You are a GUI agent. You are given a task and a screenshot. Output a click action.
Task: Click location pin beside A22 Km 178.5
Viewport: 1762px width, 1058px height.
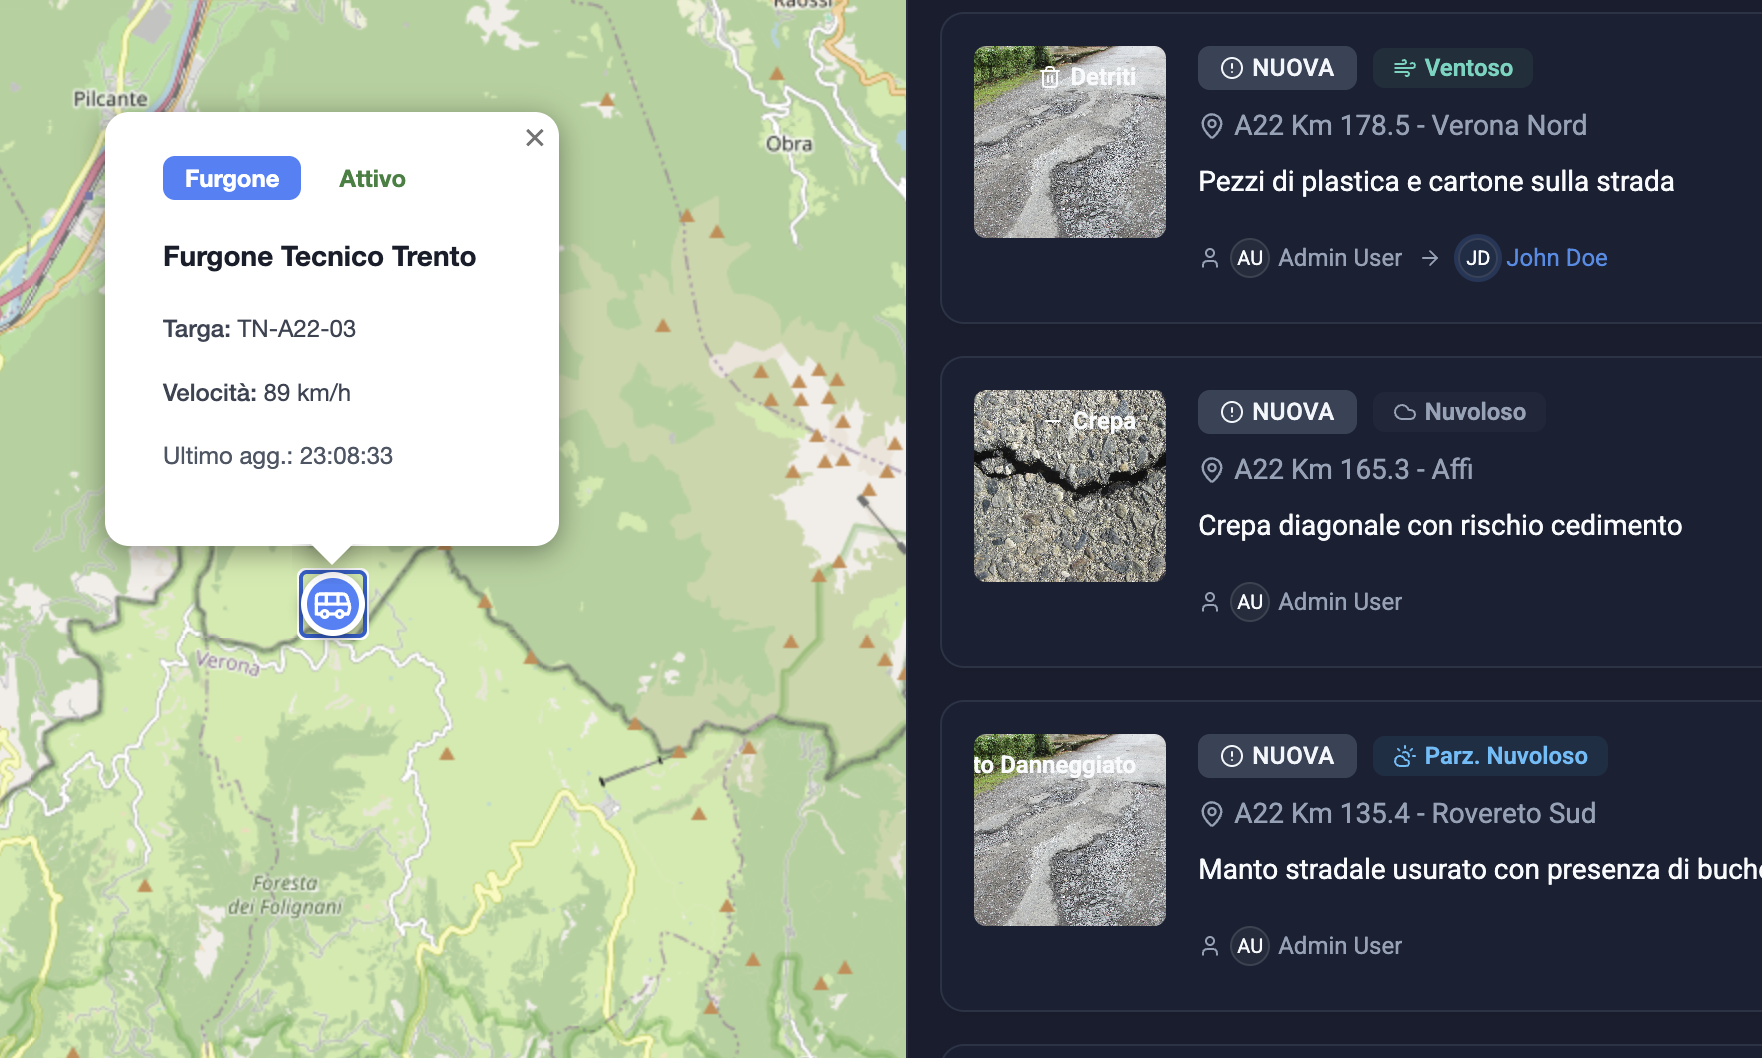[1211, 126]
